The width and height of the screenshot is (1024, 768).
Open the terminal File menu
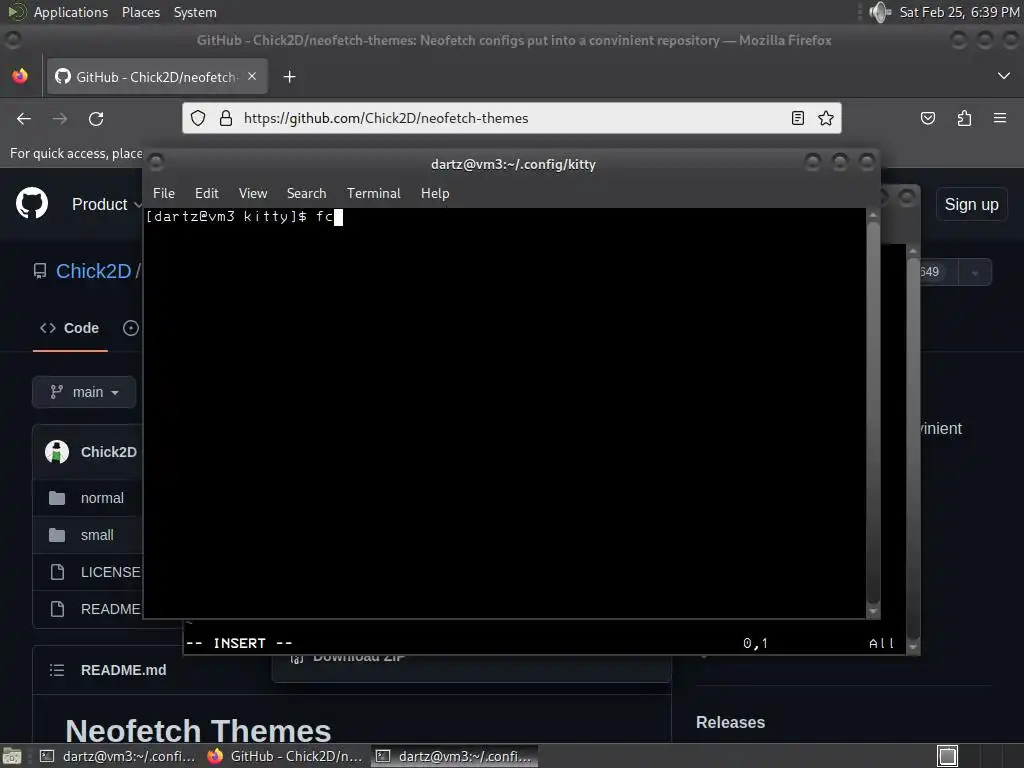coord(163,193)
